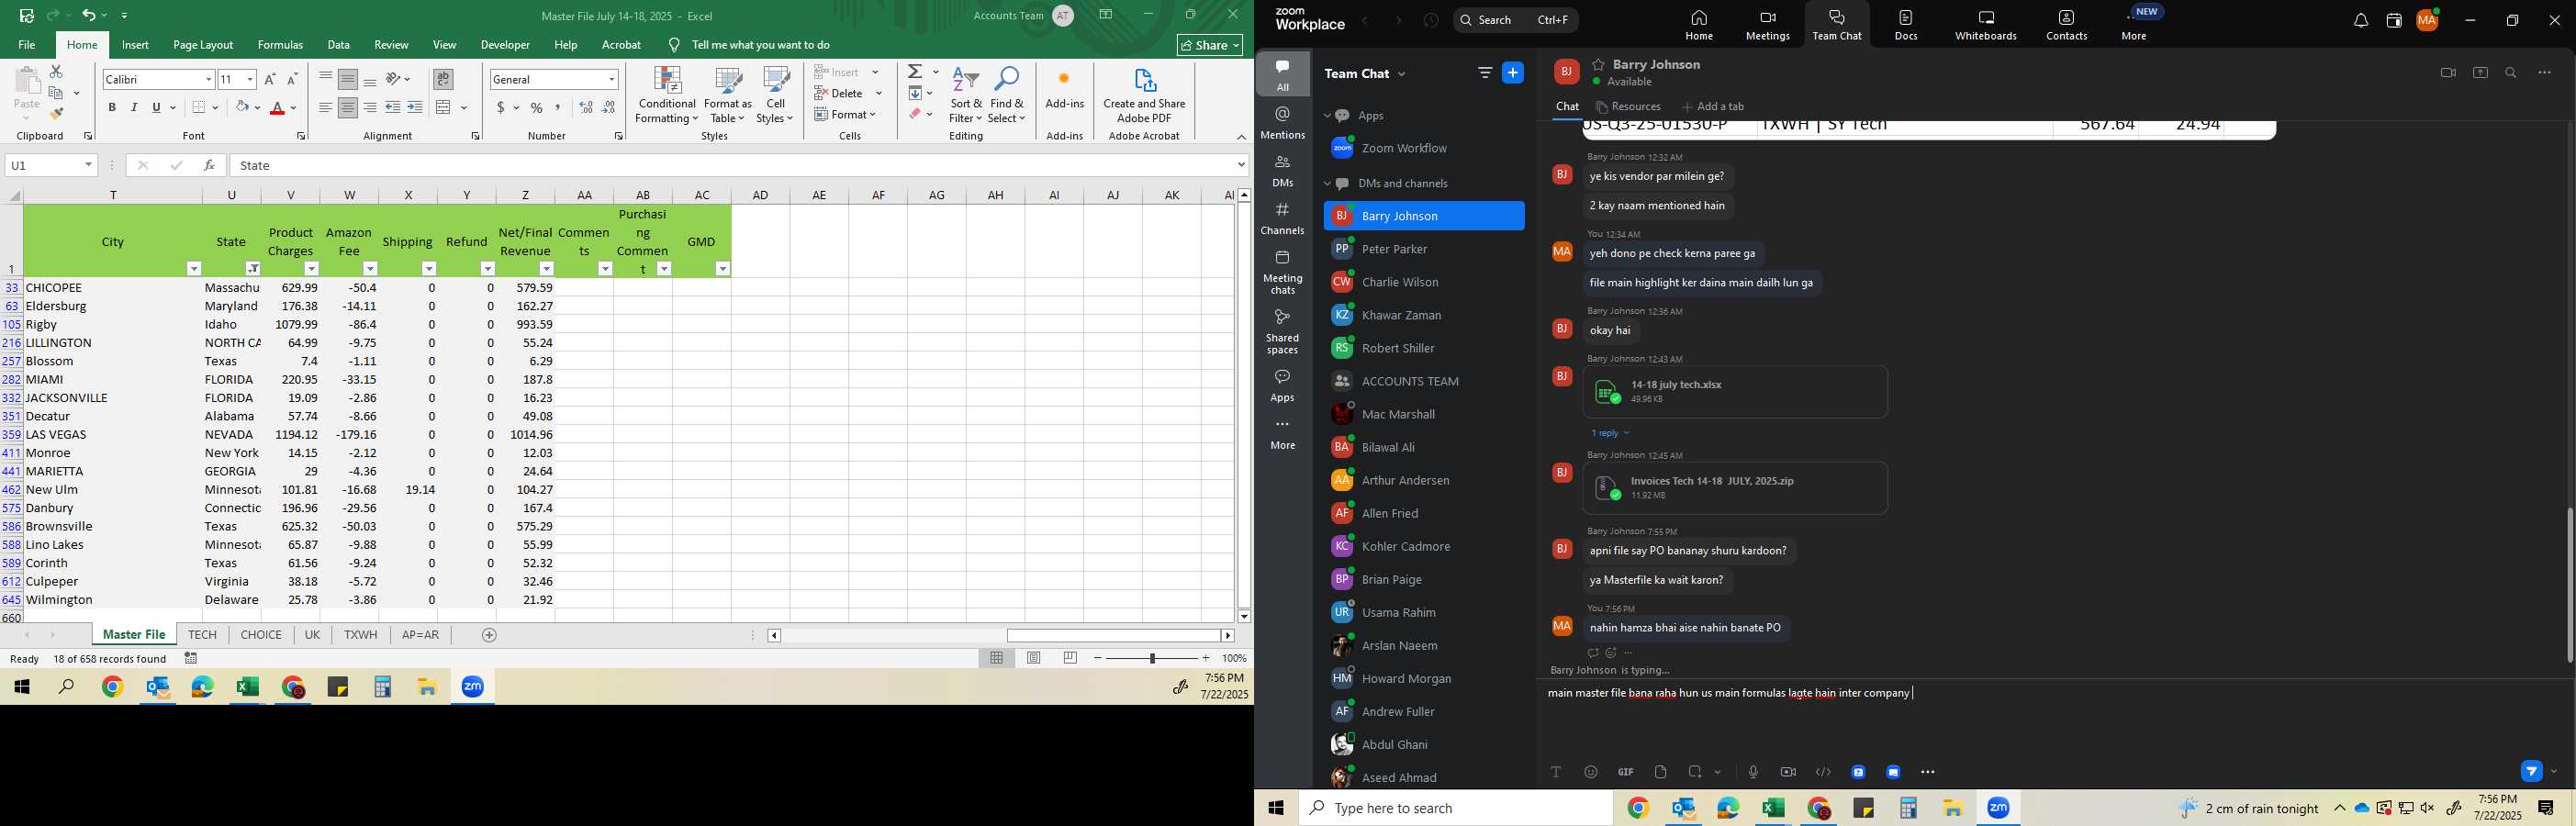2576x826 pixels.
Task: Open the Team Chat header dropdown arrow
Action: (1401, 74)
